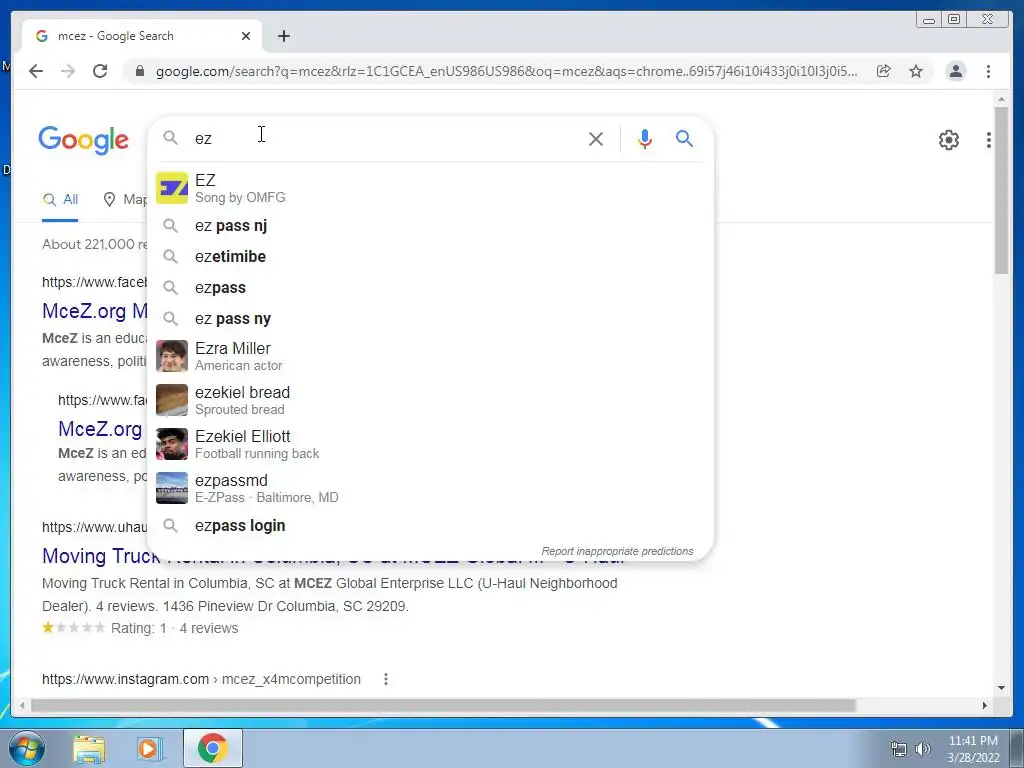Submit search with the blue magnifier
This screenshot has height=768, width=1024.
pos(684,138)
